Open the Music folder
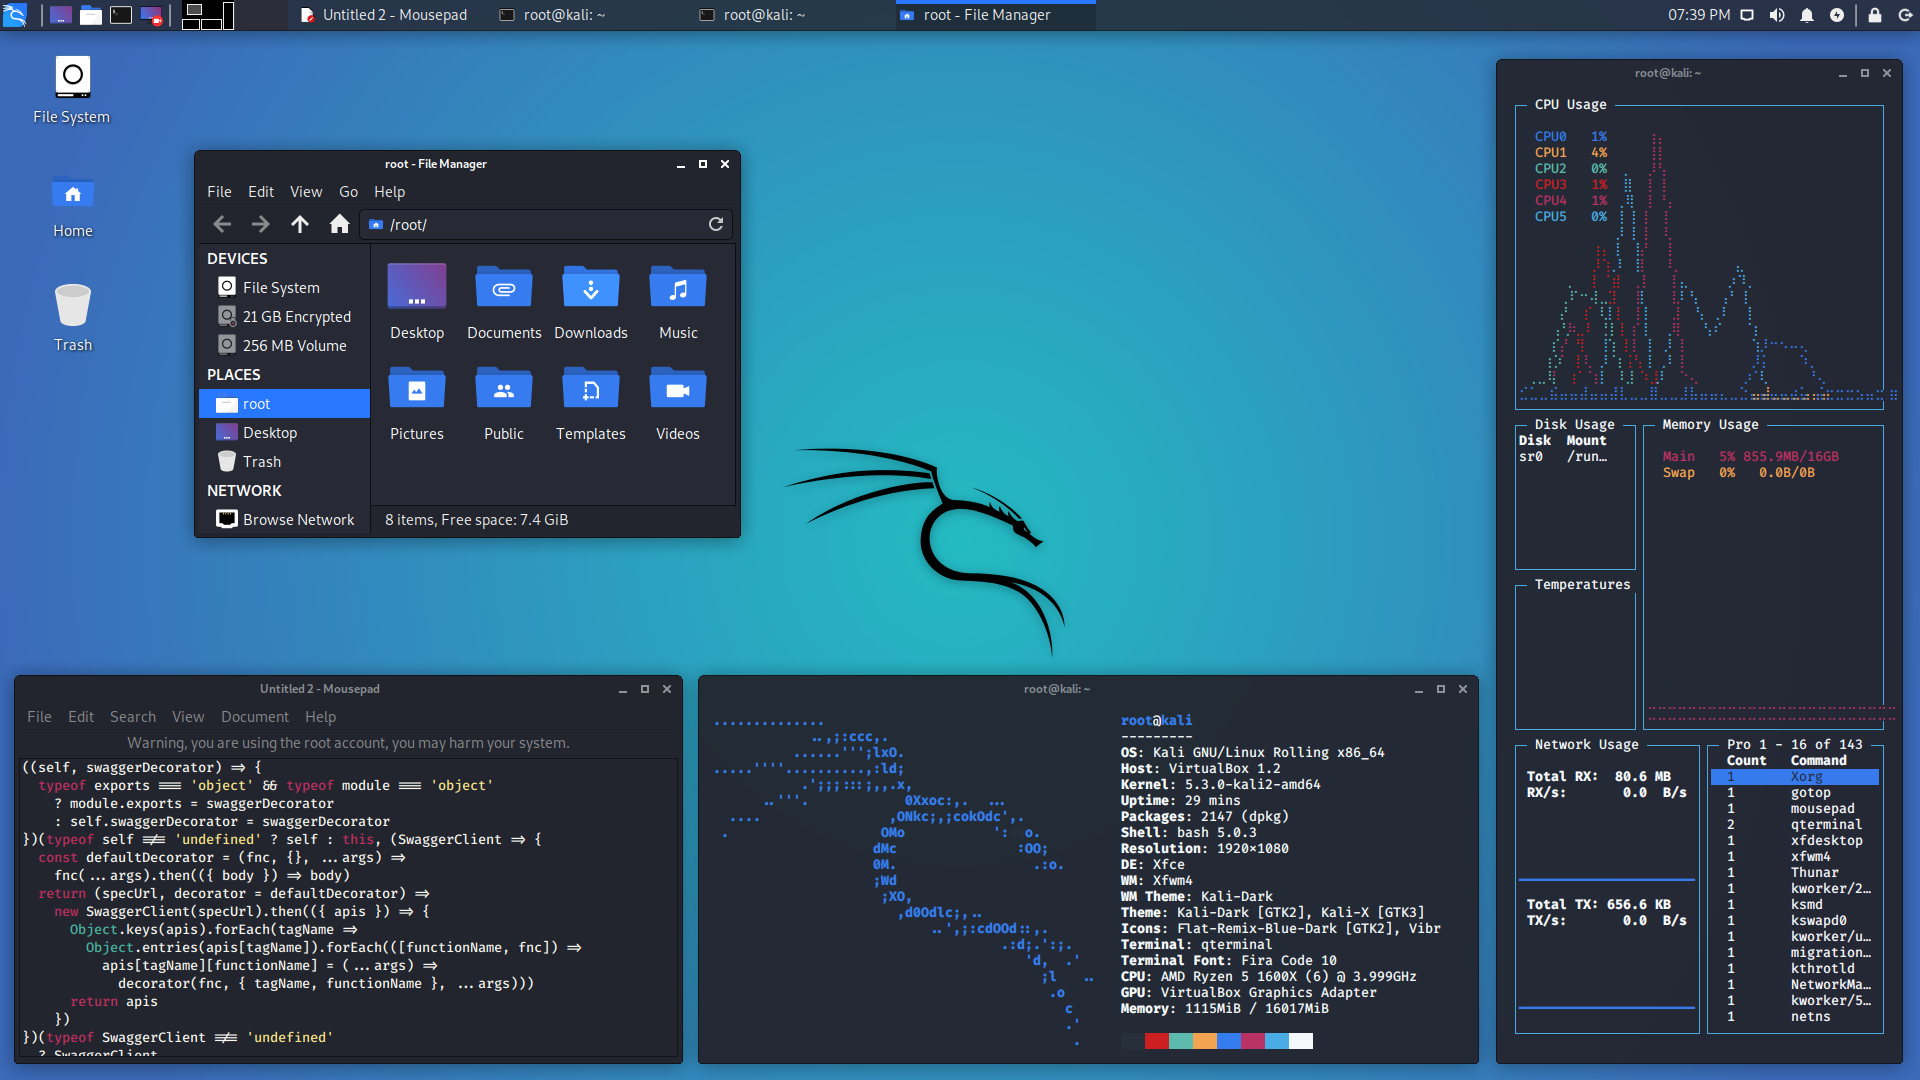The width and height of the screenshot is (1920, 1080). (x=677, y=300)
